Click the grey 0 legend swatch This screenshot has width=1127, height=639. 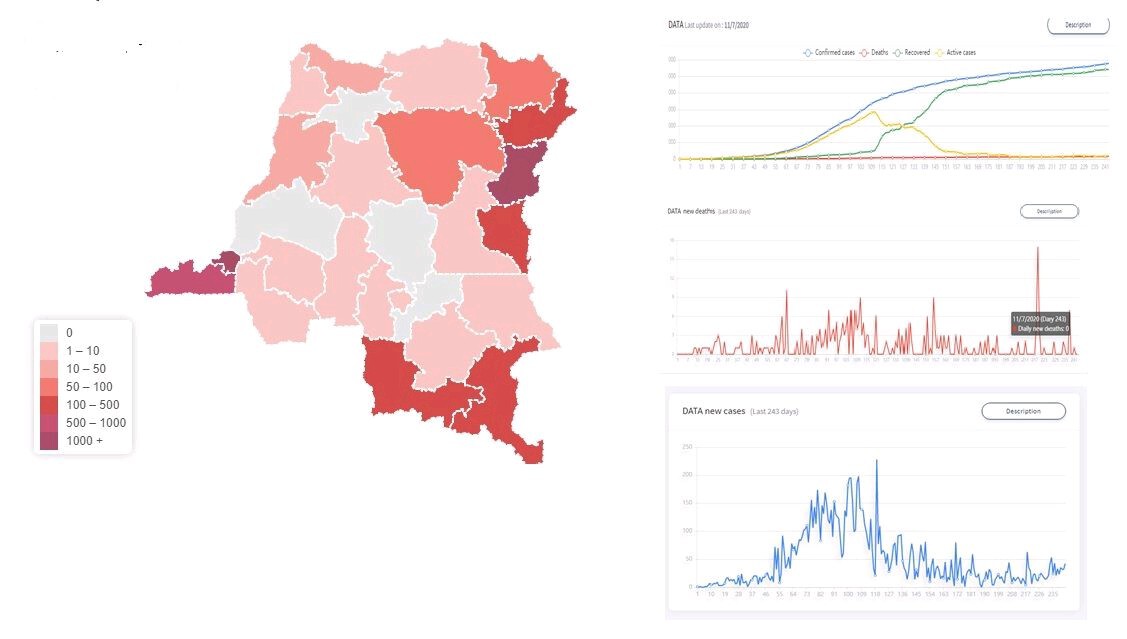(x=48, y=332)
